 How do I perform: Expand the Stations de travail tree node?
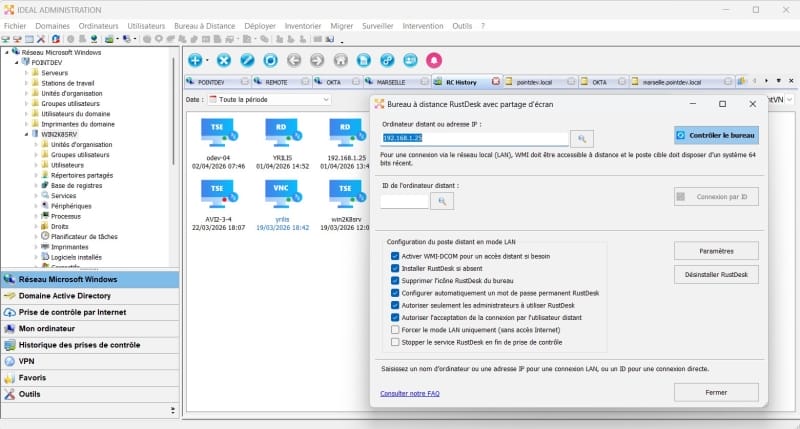26,83
